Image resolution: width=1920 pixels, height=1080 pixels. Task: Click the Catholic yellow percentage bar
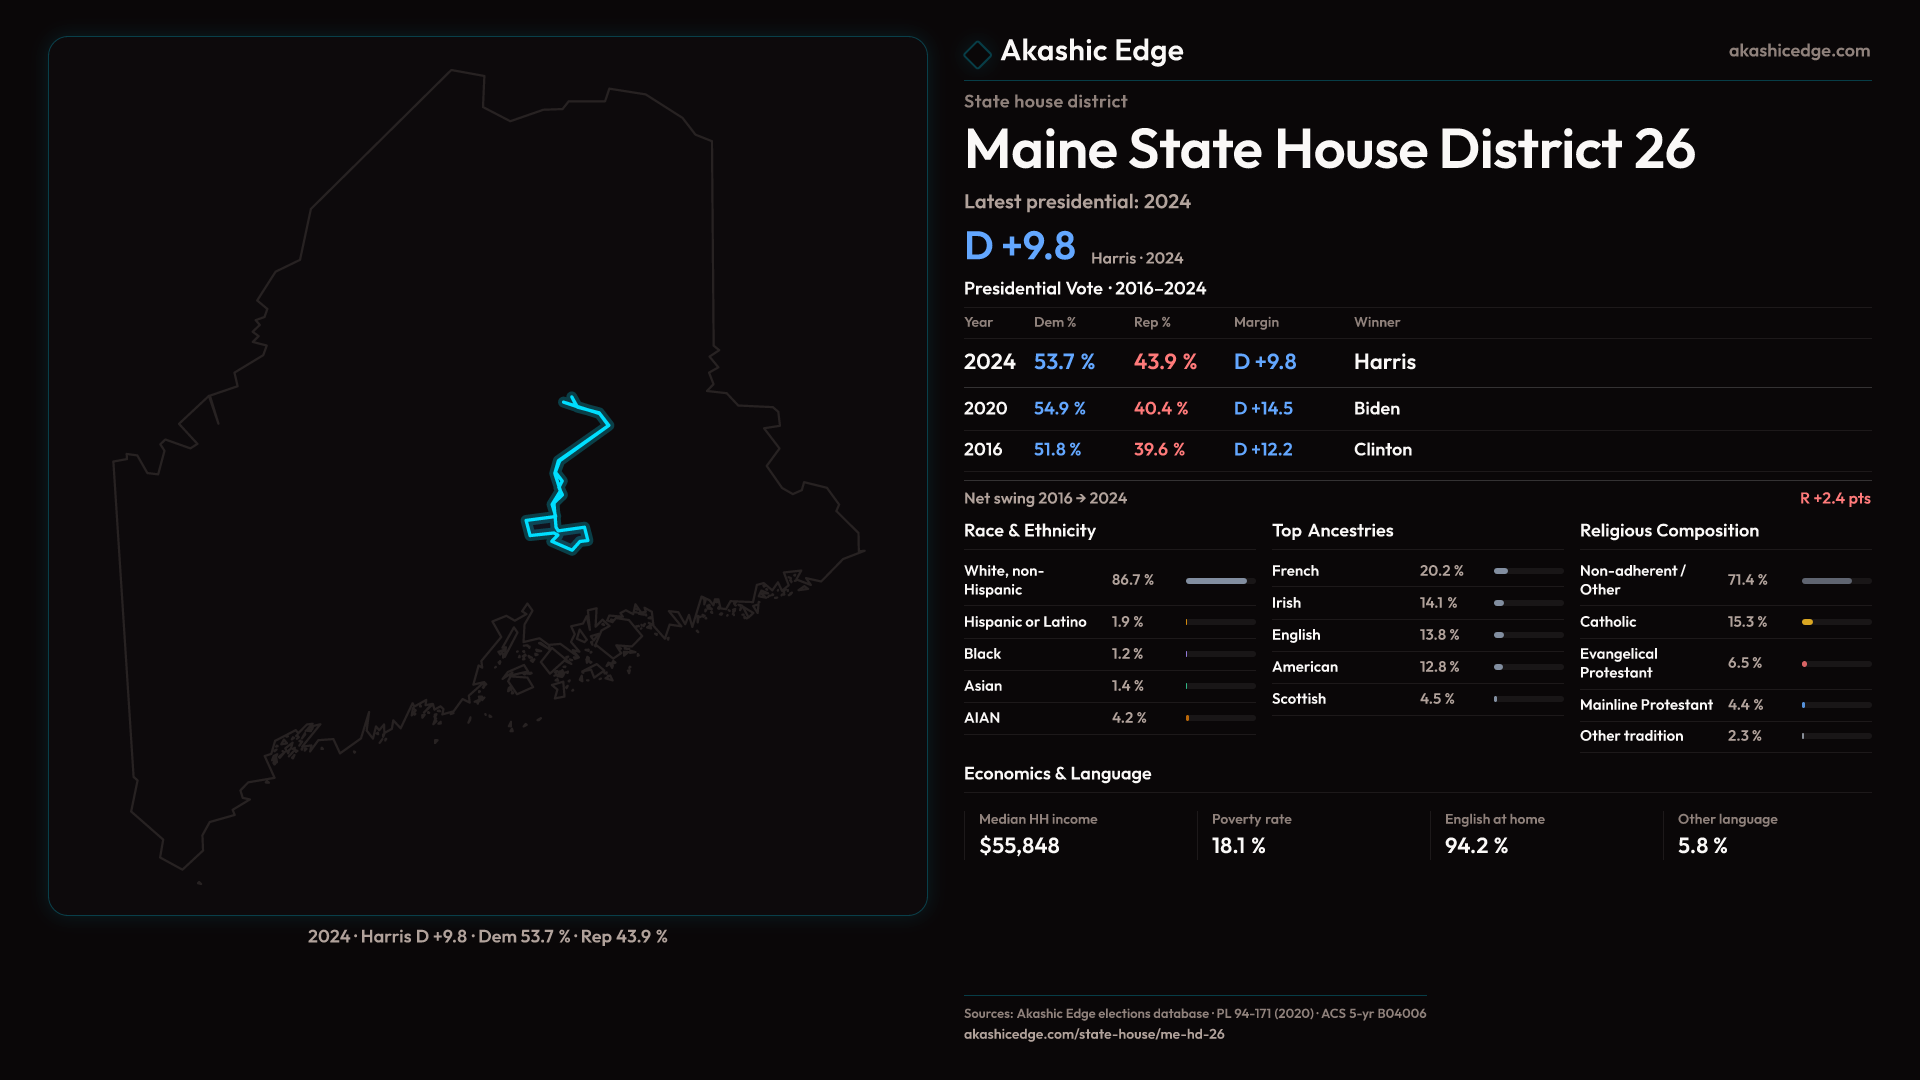tap(1808, 622)
